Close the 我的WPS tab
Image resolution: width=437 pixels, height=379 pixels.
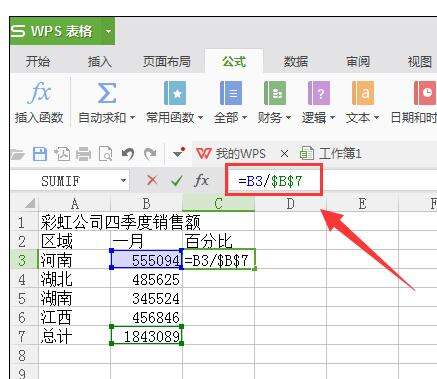pos(284,154)
